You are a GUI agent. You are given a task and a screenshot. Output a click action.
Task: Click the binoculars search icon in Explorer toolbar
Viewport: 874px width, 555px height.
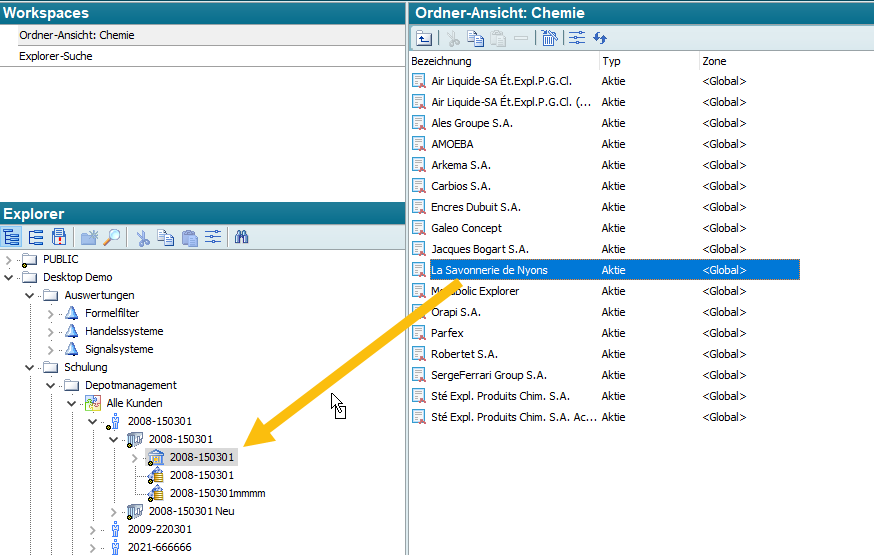(x=241, y=237)
